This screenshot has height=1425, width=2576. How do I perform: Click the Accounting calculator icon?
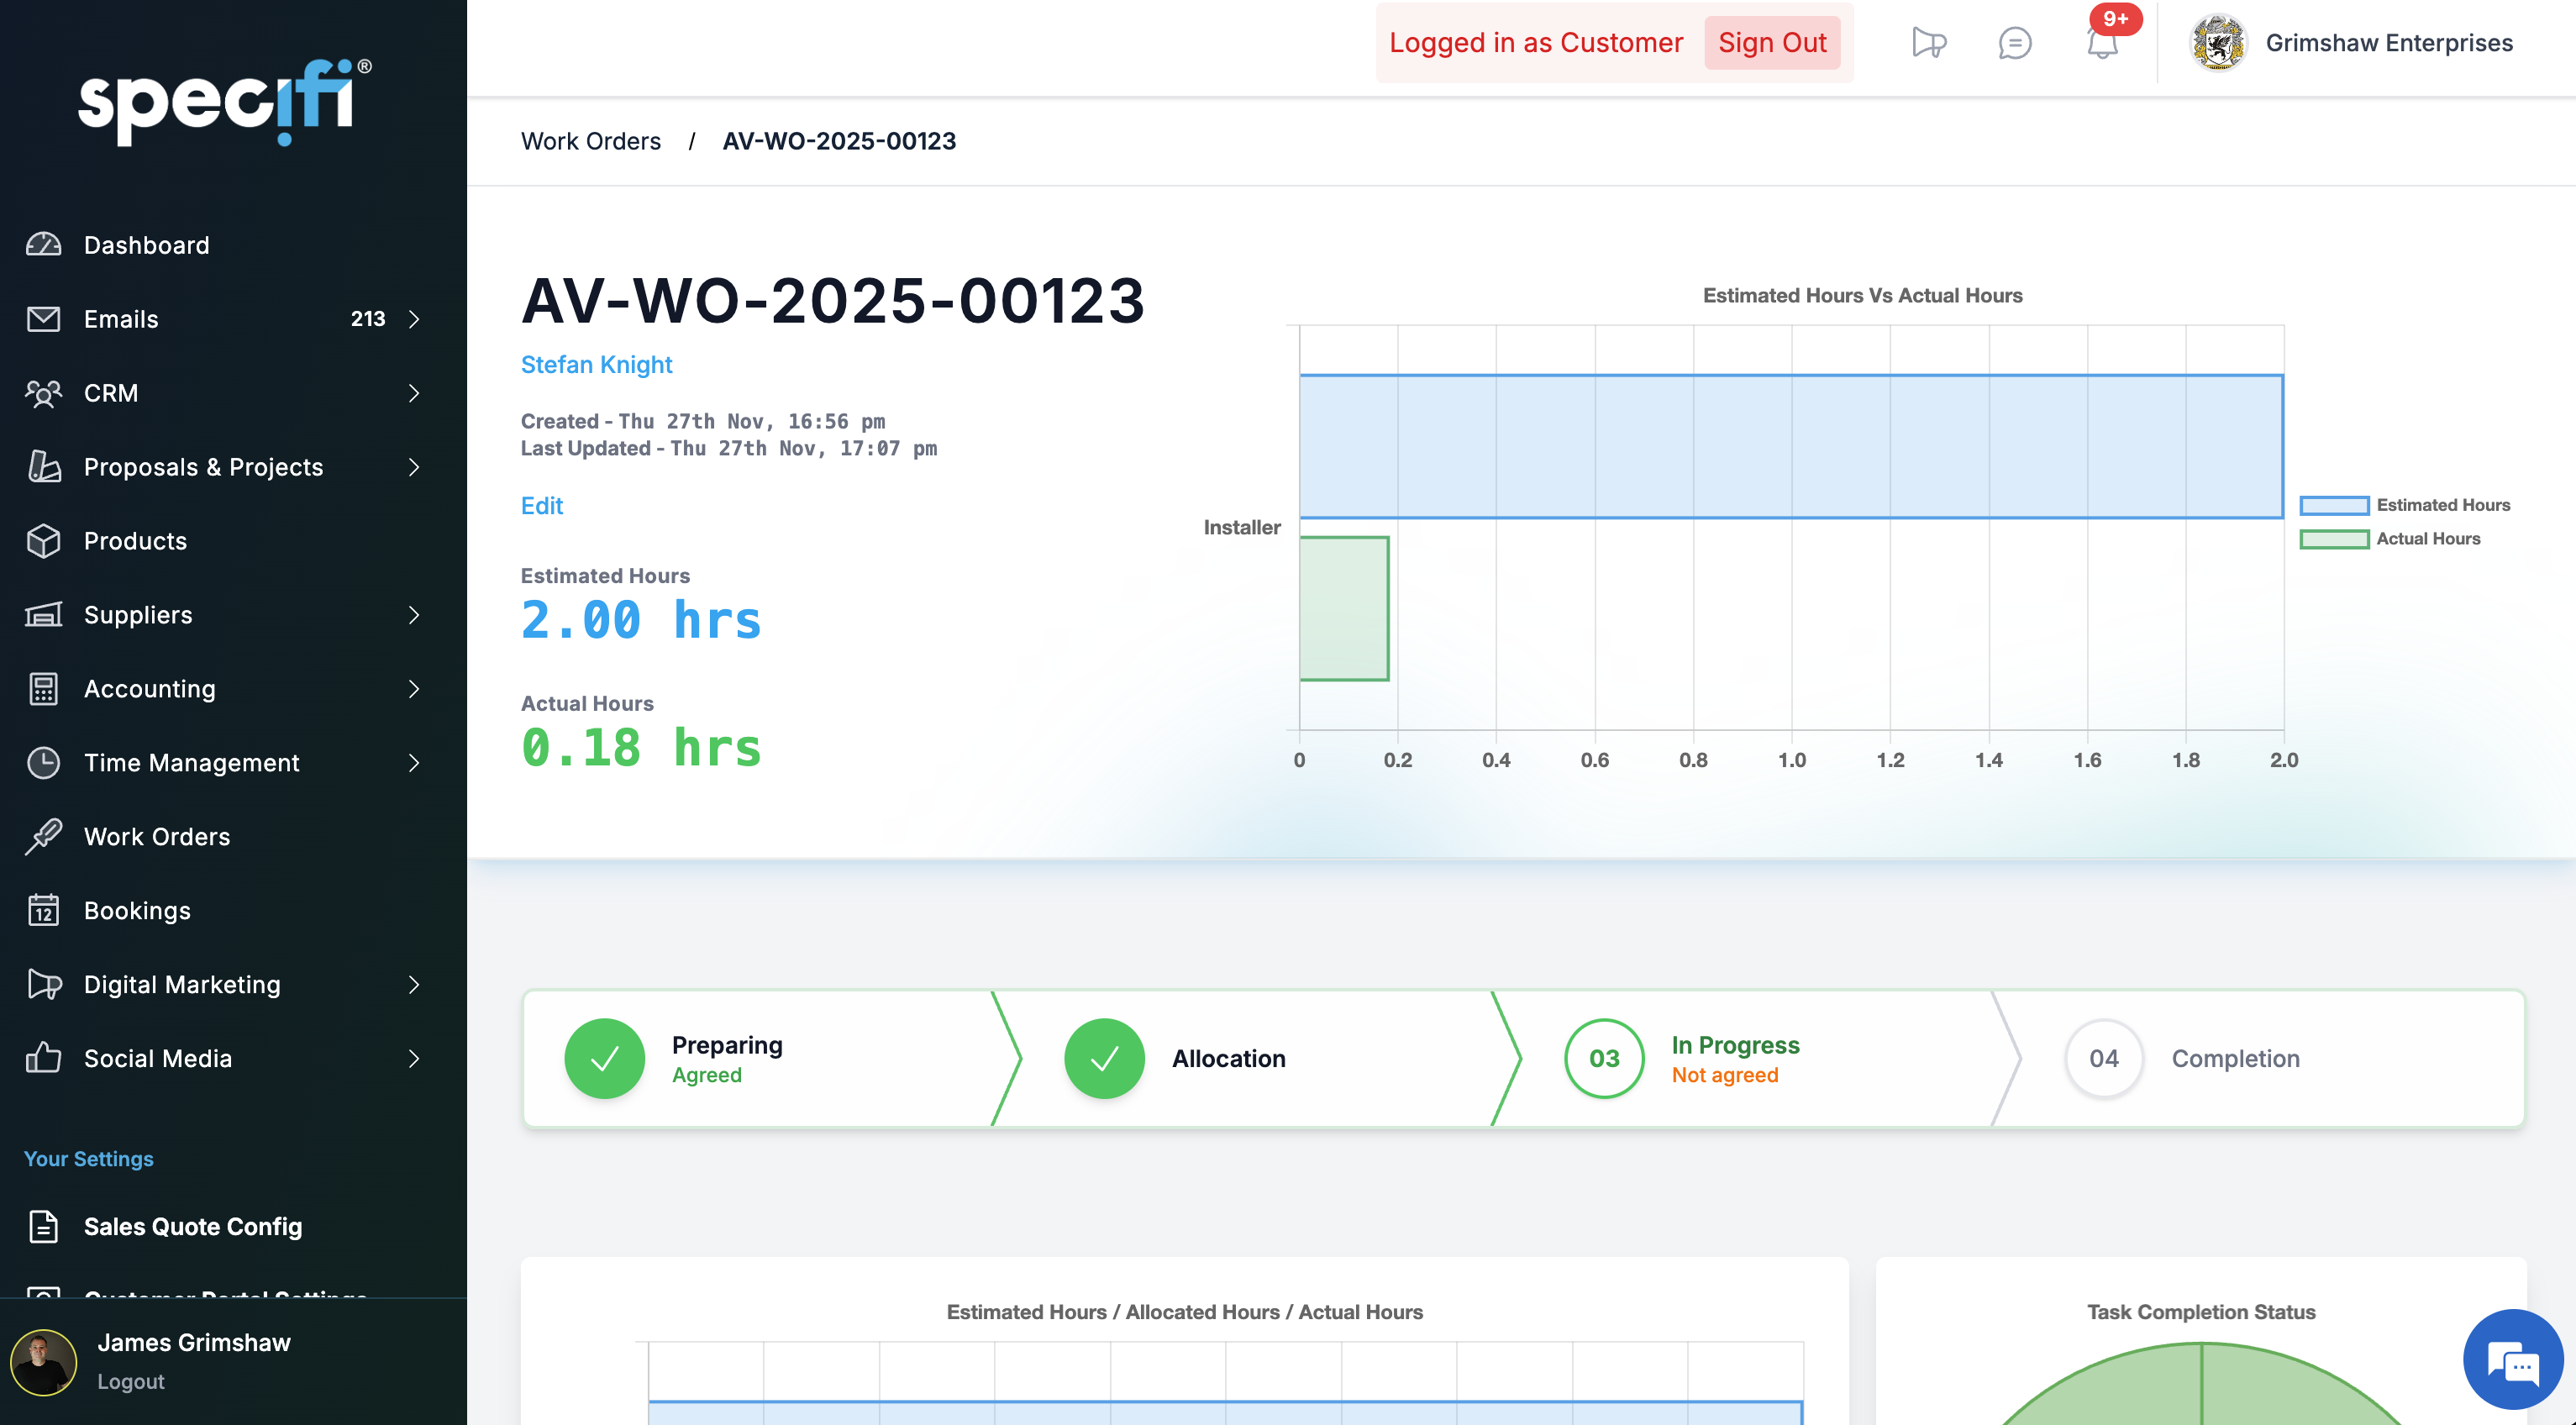click(43, 689)
